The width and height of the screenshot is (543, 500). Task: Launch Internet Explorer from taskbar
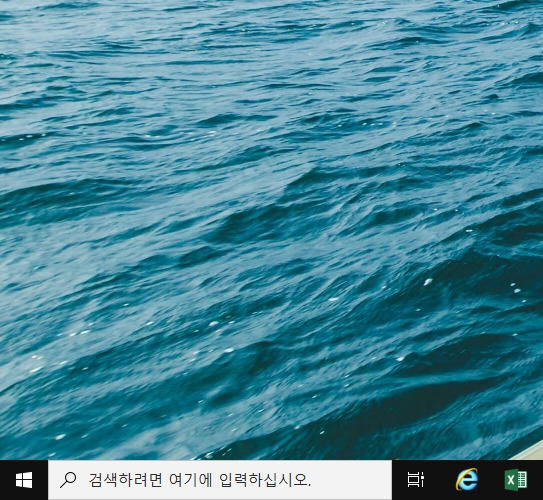coord(466,480)
